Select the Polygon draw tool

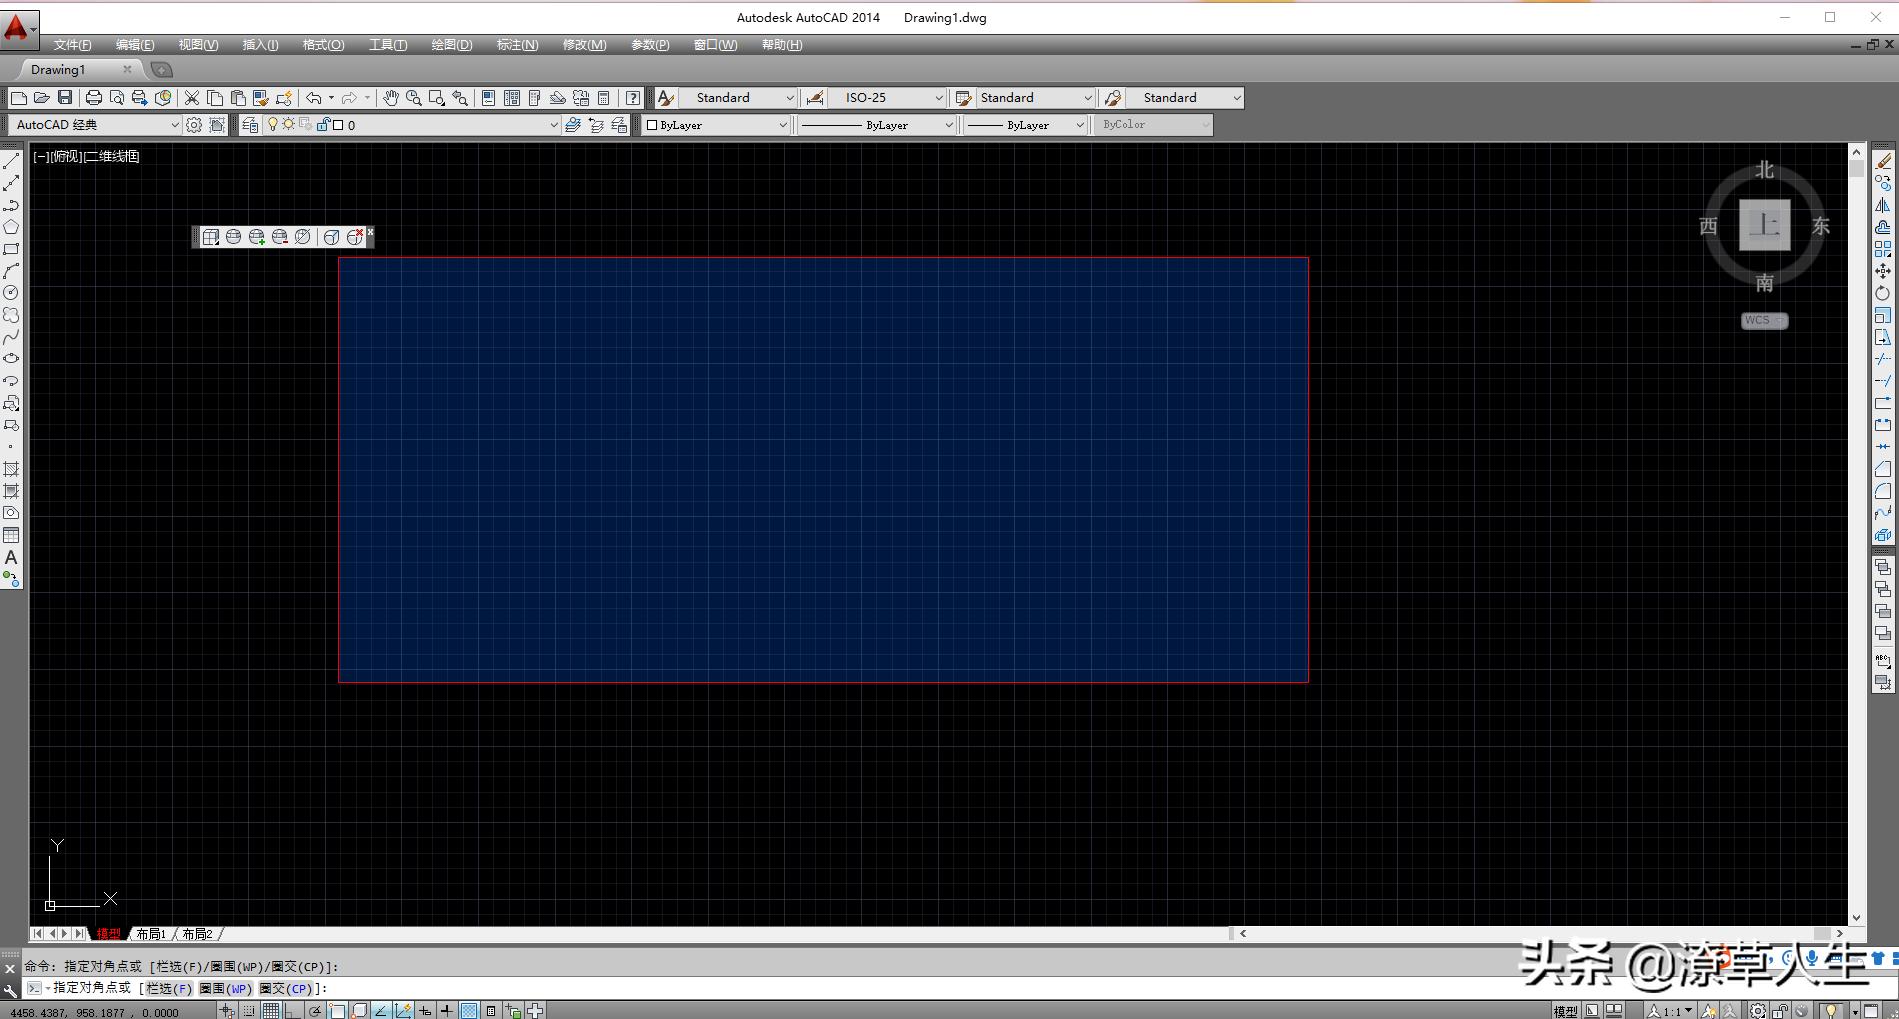(x=11, y=228)
